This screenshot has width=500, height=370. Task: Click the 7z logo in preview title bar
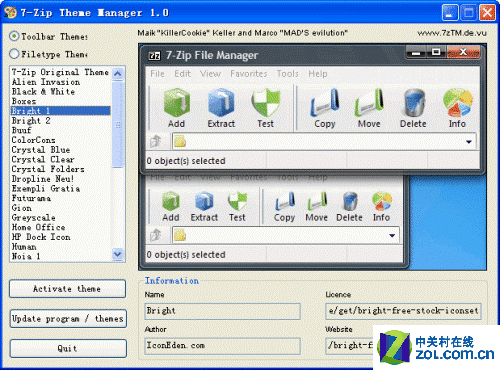pos(154,55)
